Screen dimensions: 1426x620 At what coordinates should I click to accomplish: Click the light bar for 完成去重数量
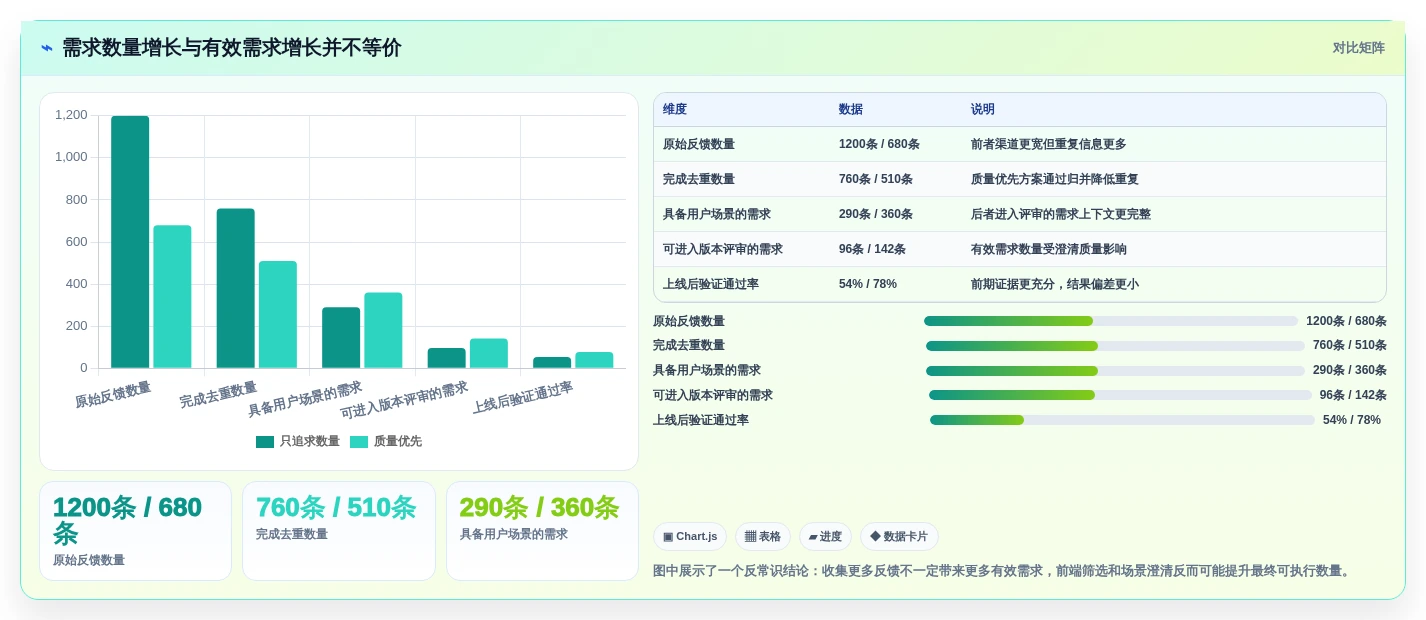coord(278,315)
